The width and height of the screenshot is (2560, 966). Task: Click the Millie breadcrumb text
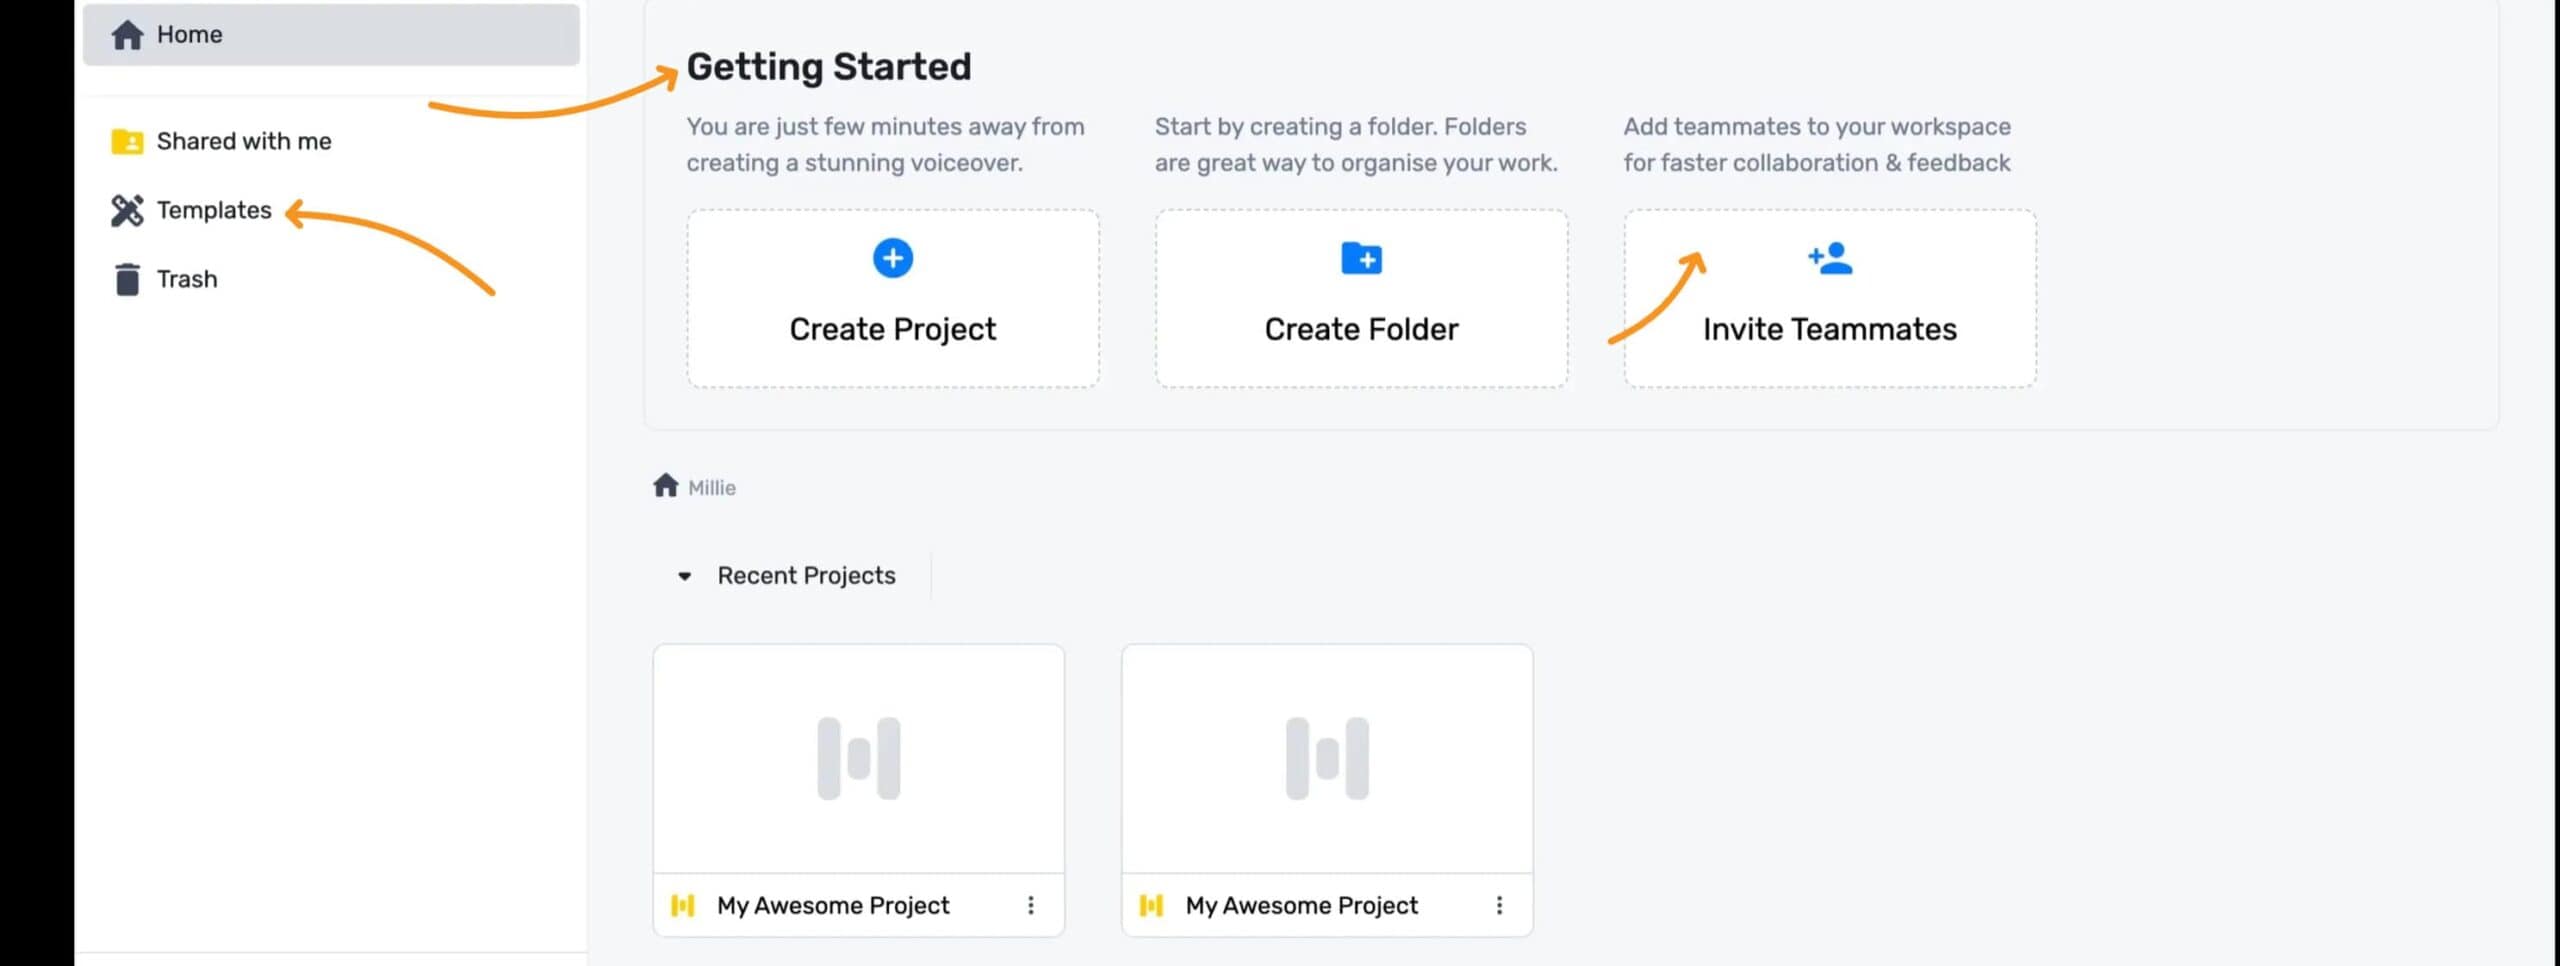tap(712, 488)
